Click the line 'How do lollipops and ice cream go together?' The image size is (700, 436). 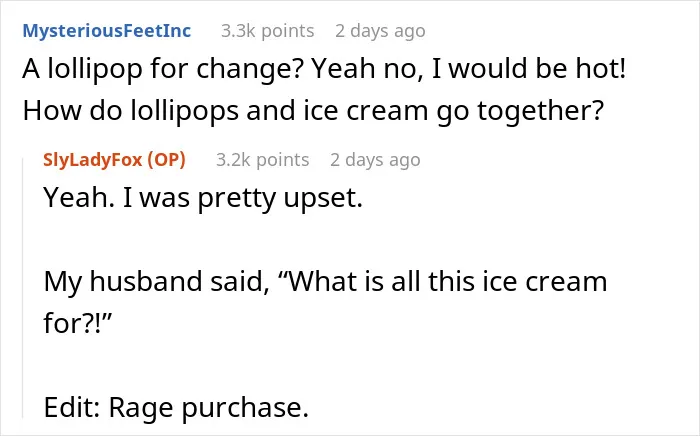tap(313, 111)
